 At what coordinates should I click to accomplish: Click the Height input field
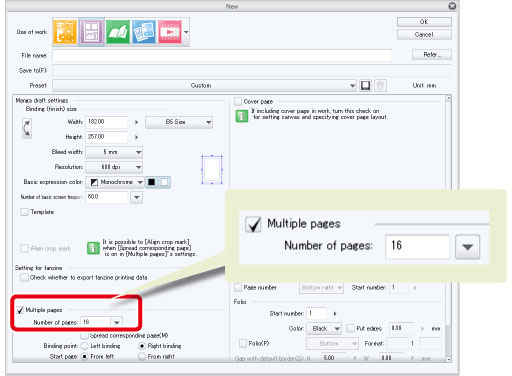[x=106, y=137]
